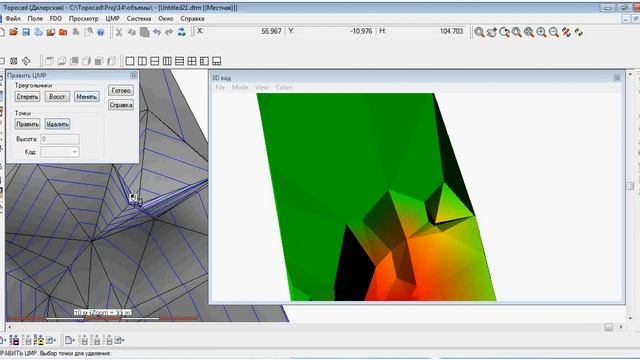Viewport: 640px width, 360px height.
Task: Open the Система menu
Action: pyautogui.click(x=139, y=19)
